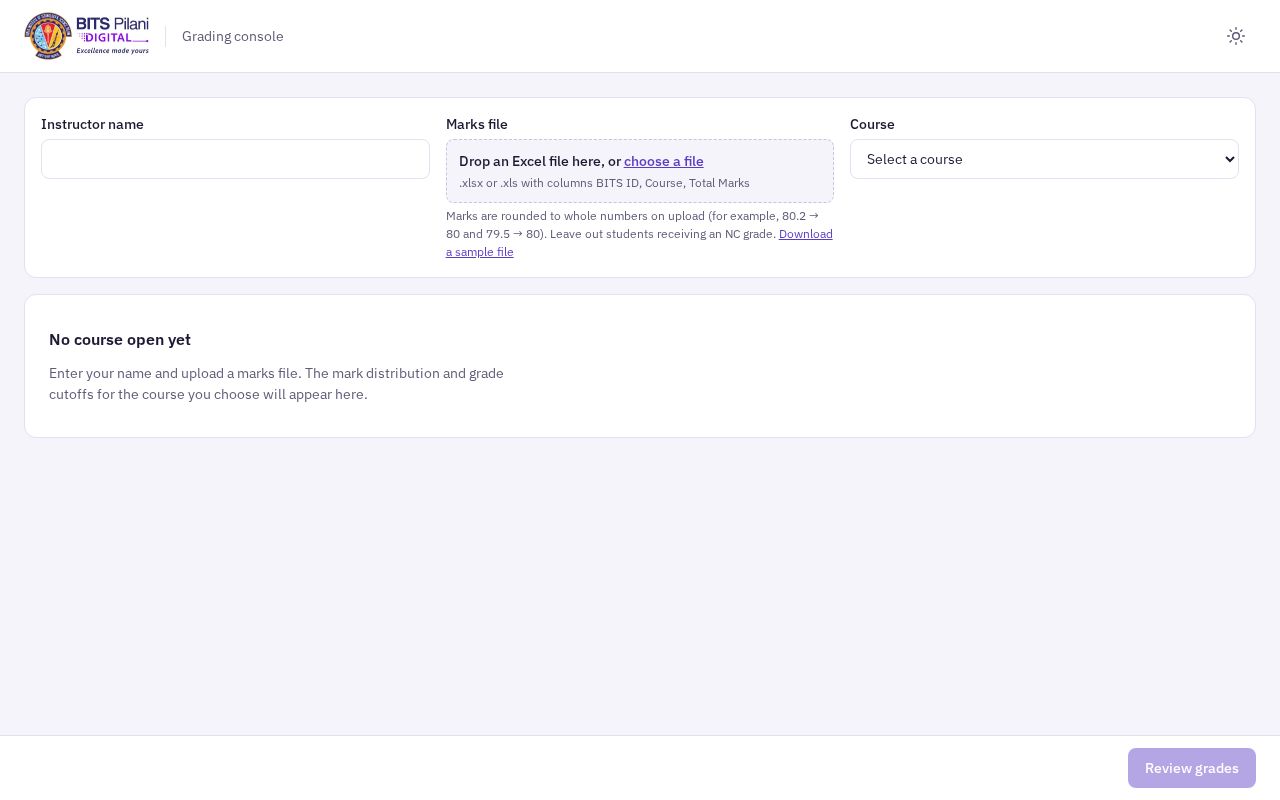
Task: Focus the Instructor name text field
Action: [235, 159]
